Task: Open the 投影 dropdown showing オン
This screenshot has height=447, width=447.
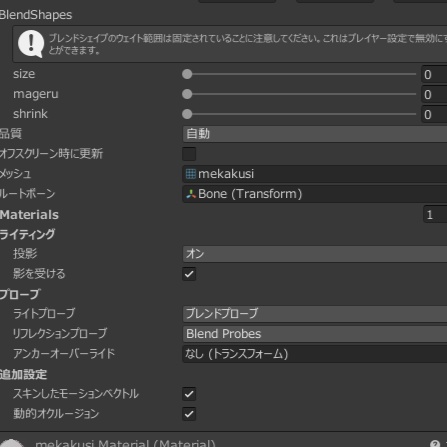Action: click(315, 254)
